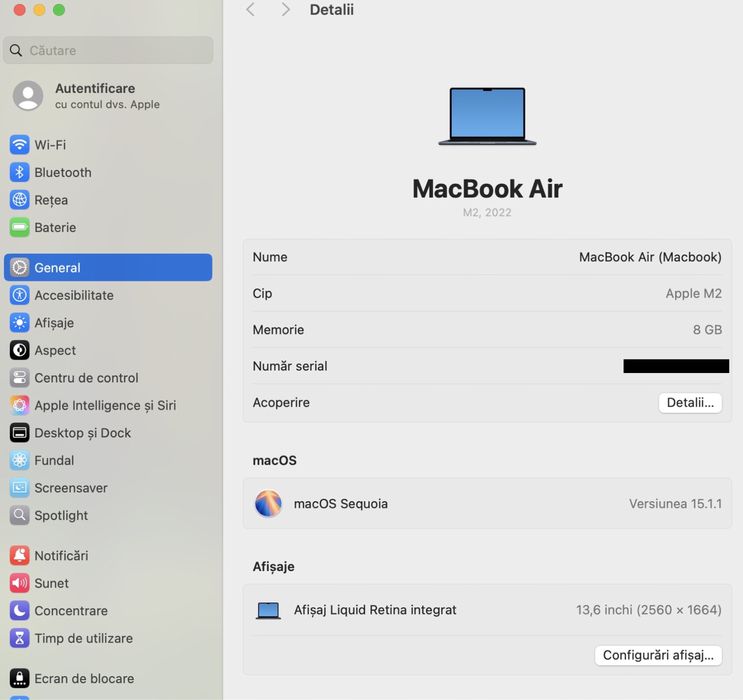Click the macOS Sequoia row label
Image resolution: width=743 pixels, height=700 pixels.
click(341, 503)
